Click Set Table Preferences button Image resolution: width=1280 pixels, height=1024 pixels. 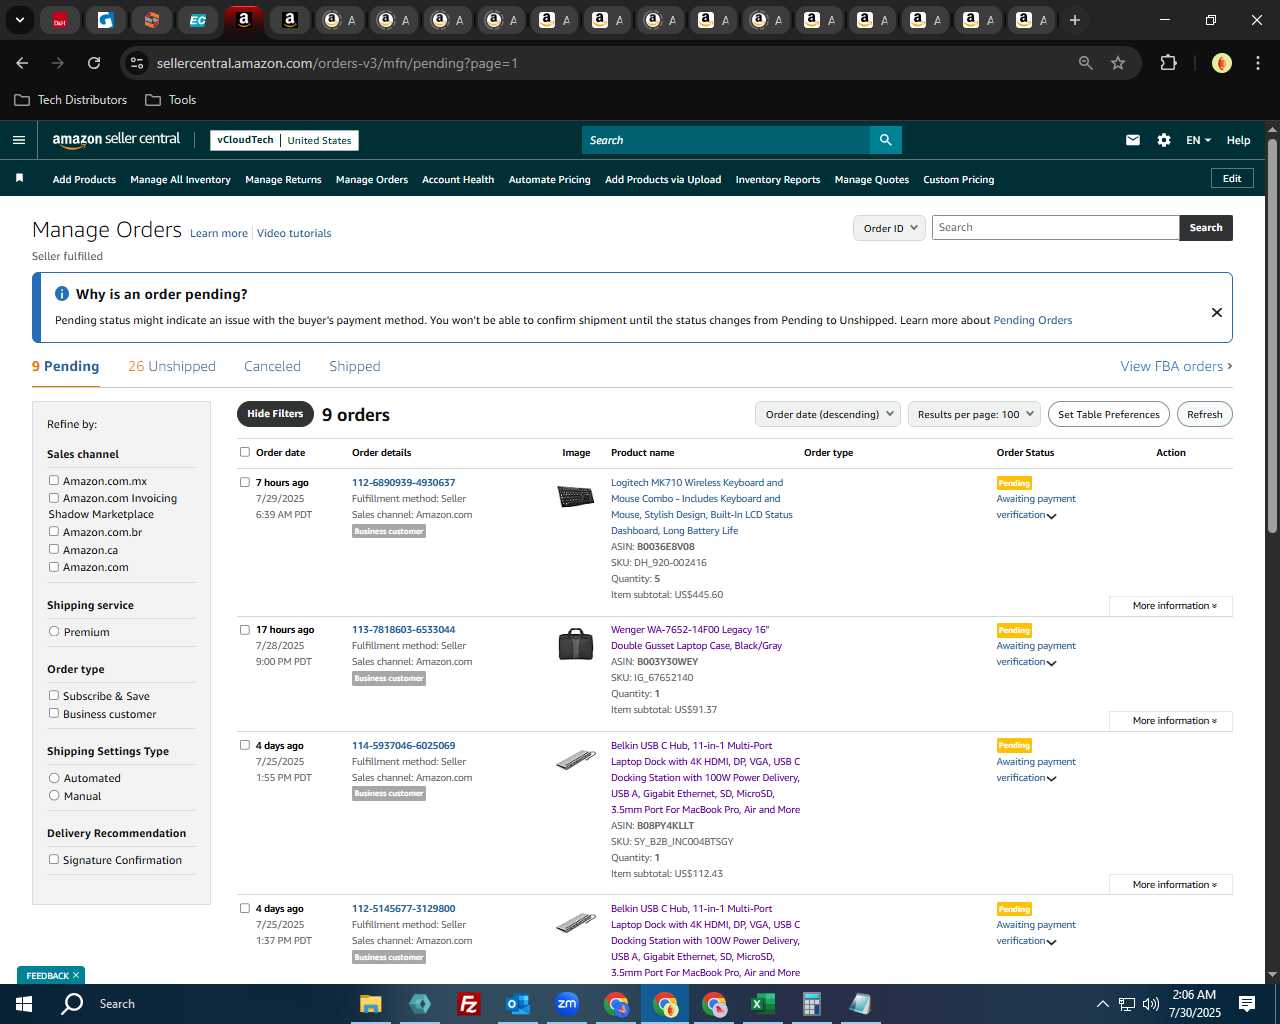(x=1109, y=414)
